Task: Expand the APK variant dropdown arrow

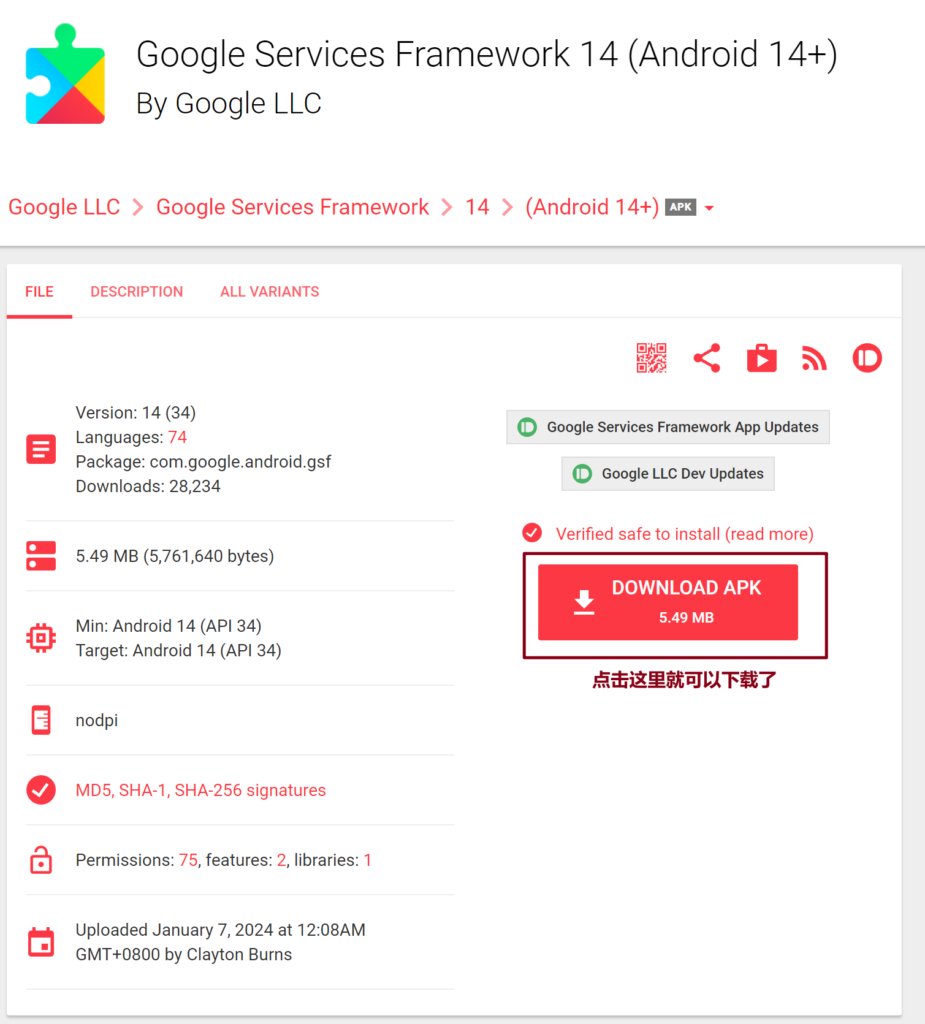Action: pyautogui.click(x=709, y=208)
